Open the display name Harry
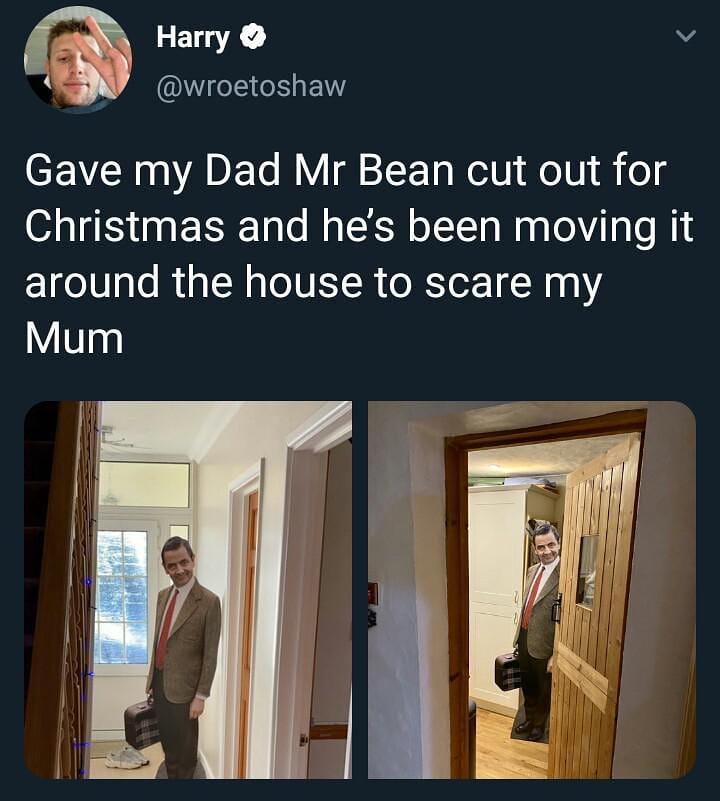The width and height of the screenshot is (720, 801). pos(193,38)
